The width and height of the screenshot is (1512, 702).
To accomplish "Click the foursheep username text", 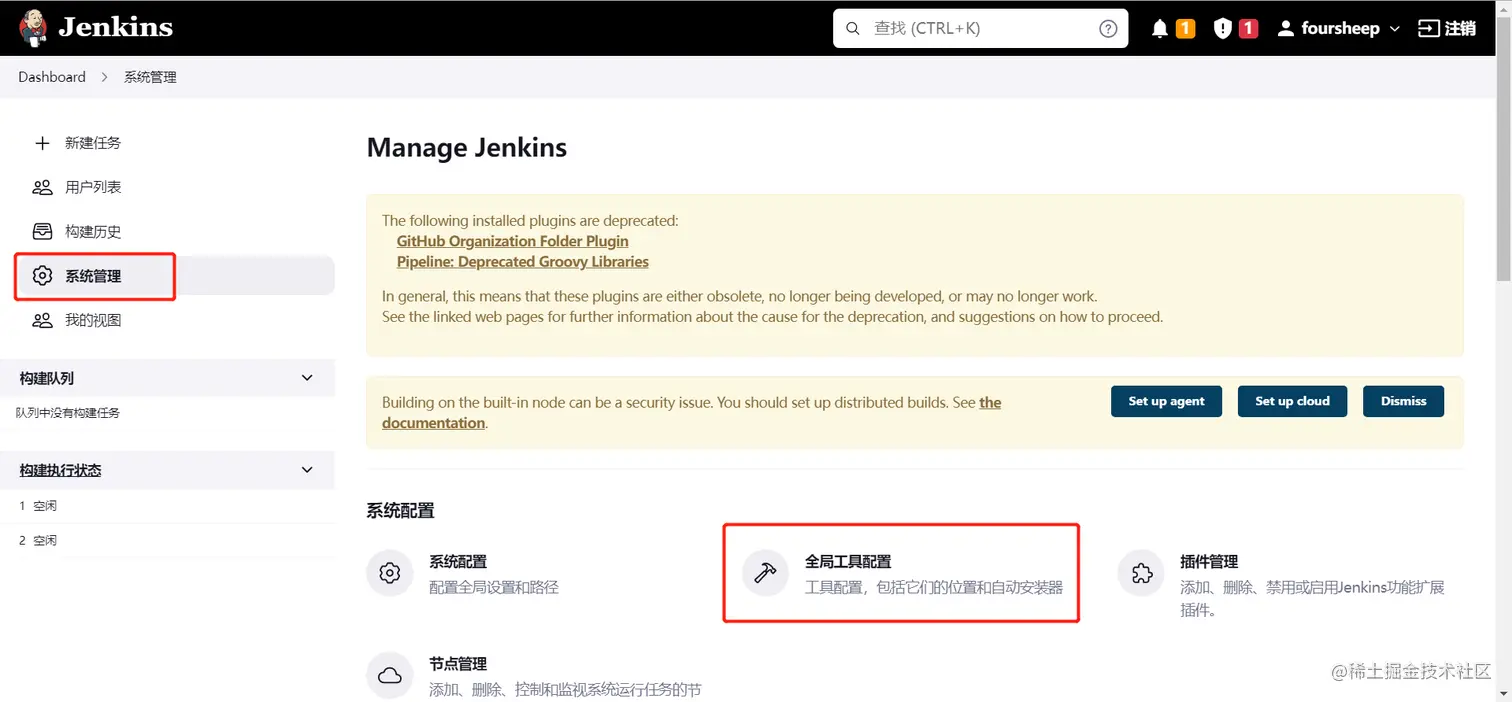I will pyautogui.click(x=1340, y=29).
